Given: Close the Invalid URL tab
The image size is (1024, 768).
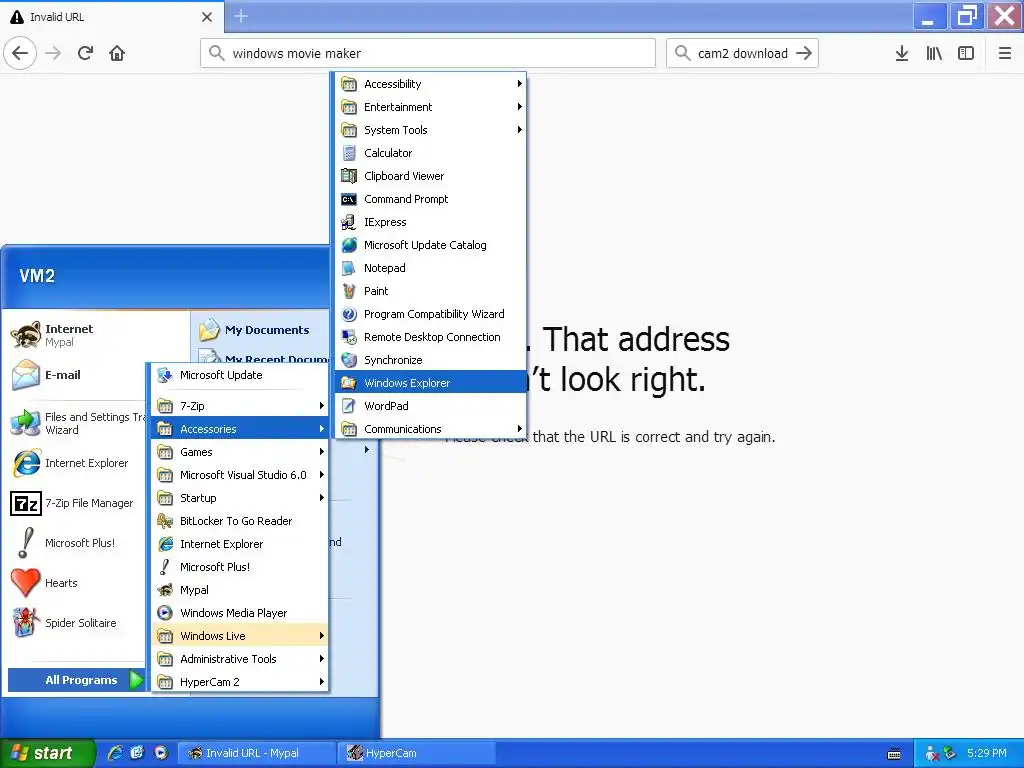Looking at the screenshot, I should click(x=206, y=17).
